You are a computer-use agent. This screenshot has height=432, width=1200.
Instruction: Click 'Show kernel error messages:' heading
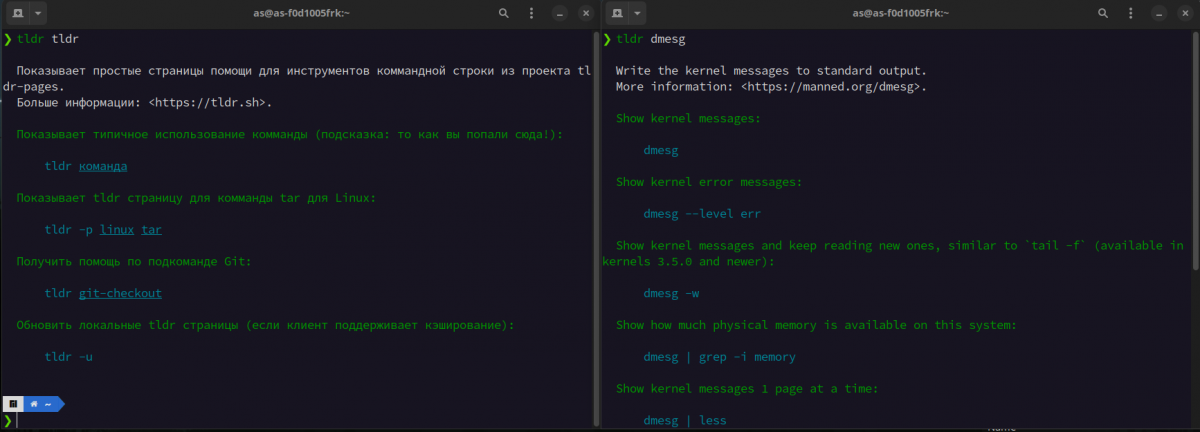(709, 182)
